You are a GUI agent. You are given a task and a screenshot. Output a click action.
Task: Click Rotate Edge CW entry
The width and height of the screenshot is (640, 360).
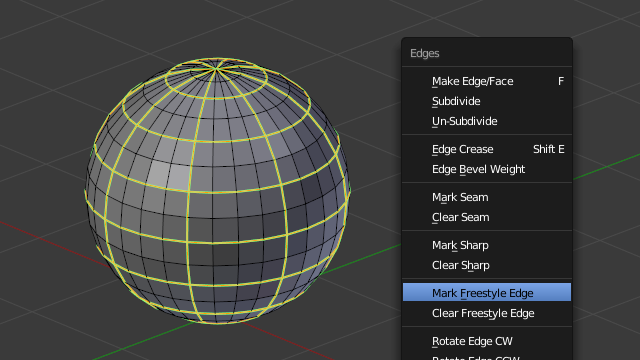pyautogui.click(x=487, y=341)
